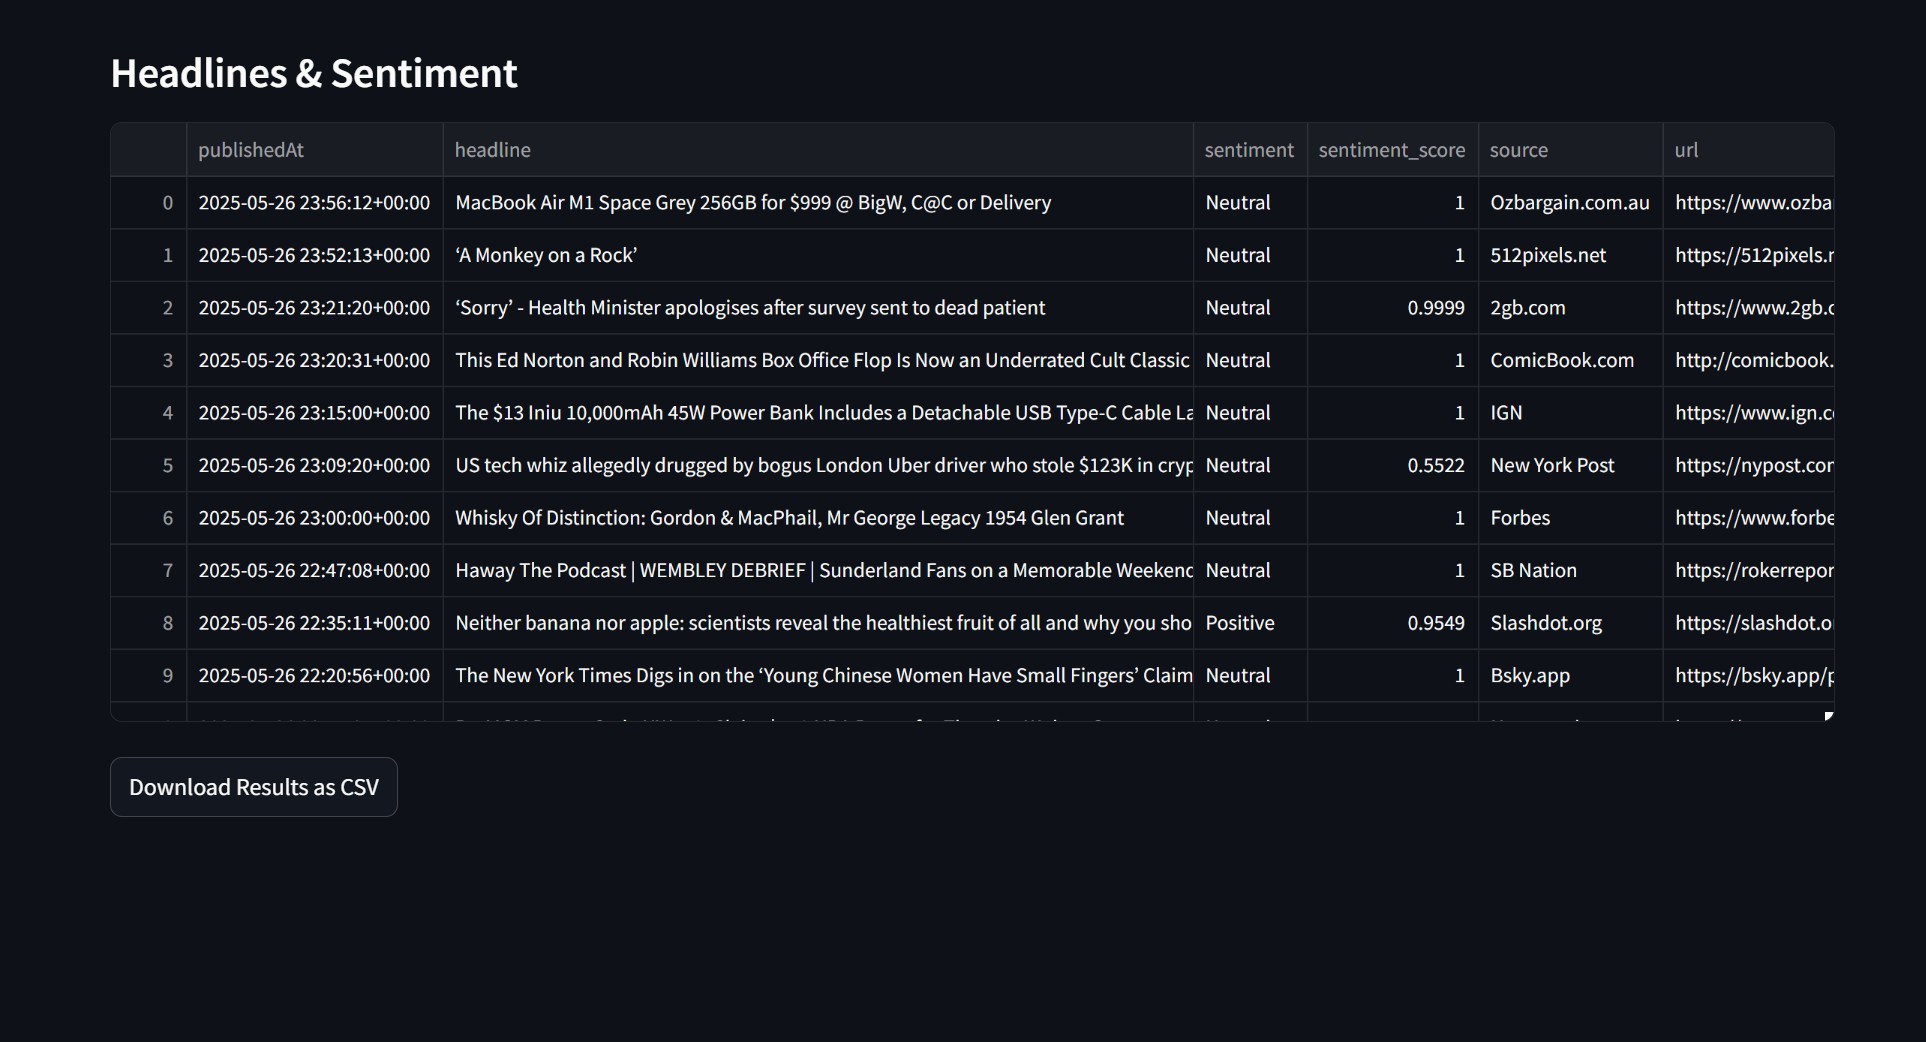
Task: Click the New York Post source cell
Action: (1570, 465)
